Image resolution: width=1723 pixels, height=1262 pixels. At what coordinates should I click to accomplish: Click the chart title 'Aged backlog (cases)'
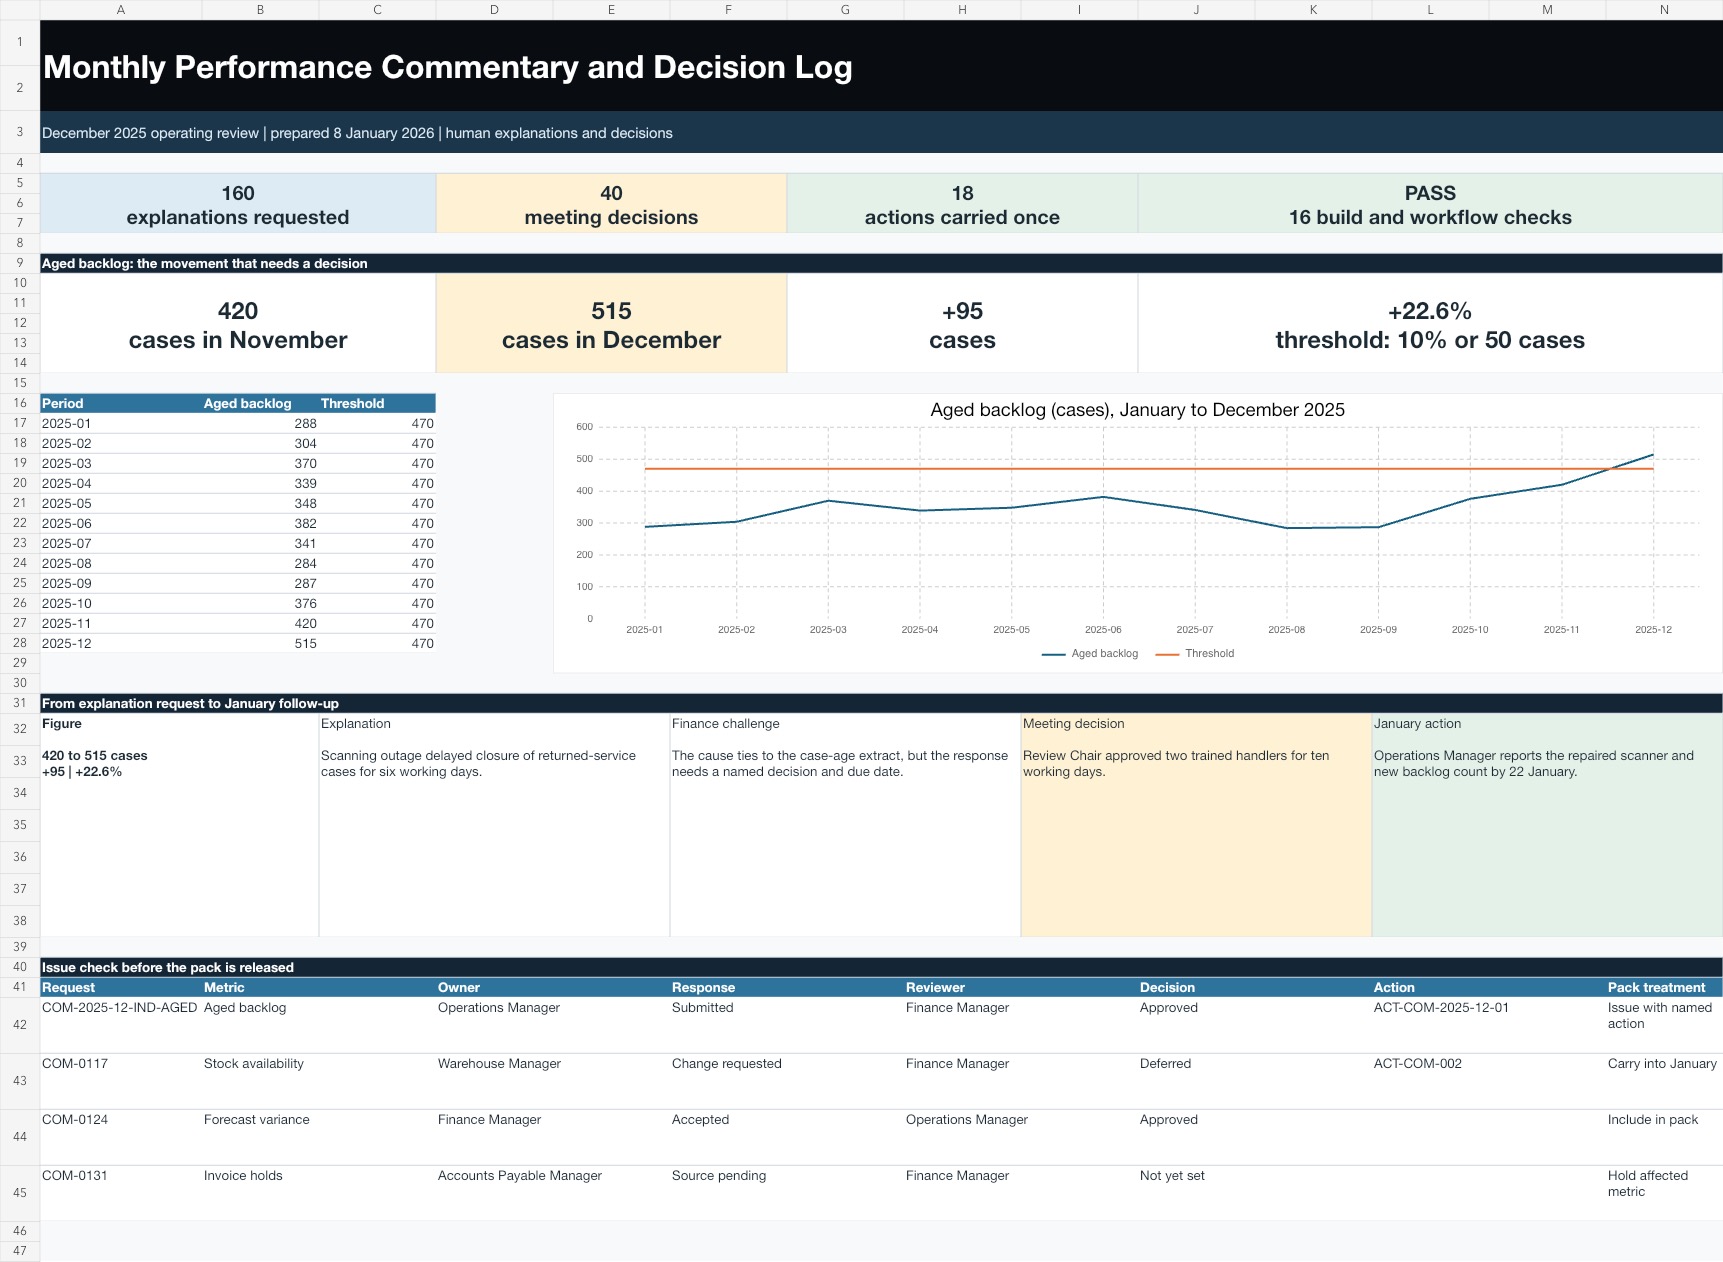(x=1137, y=409)
